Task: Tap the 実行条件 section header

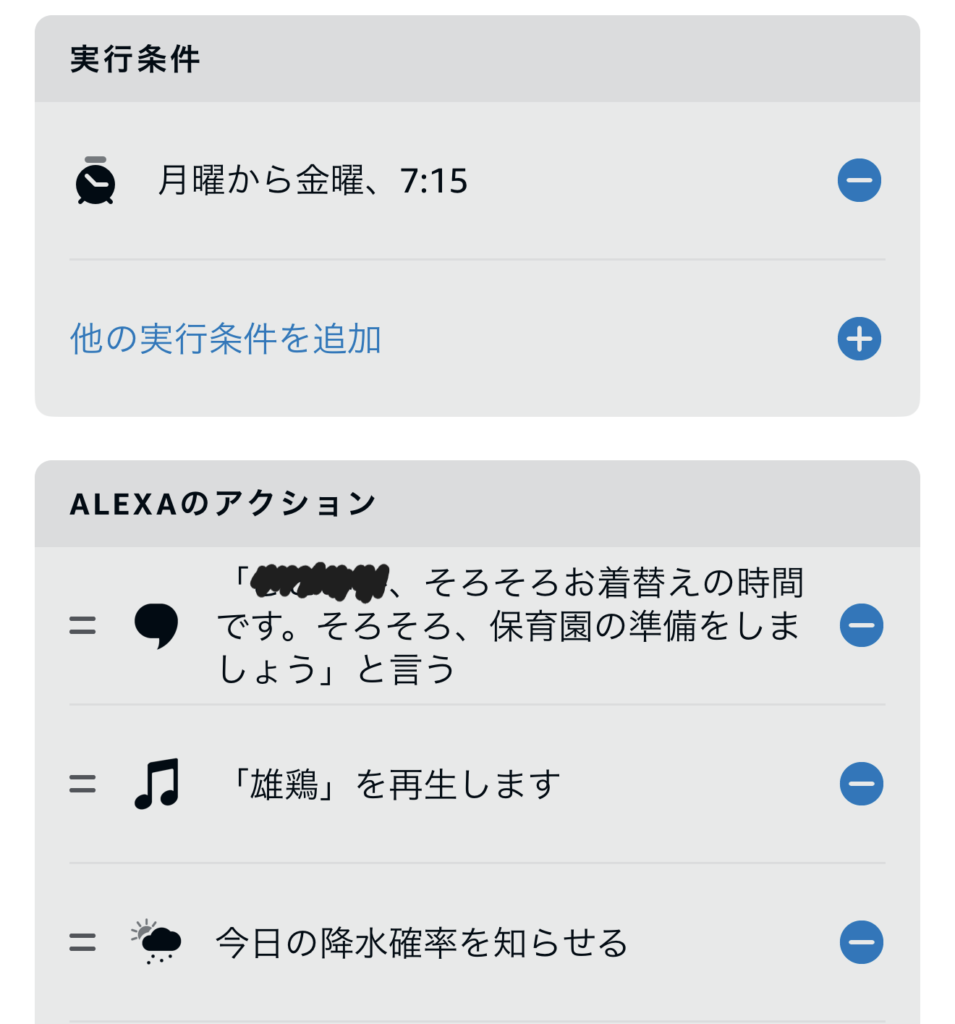Action: point(136,60)
